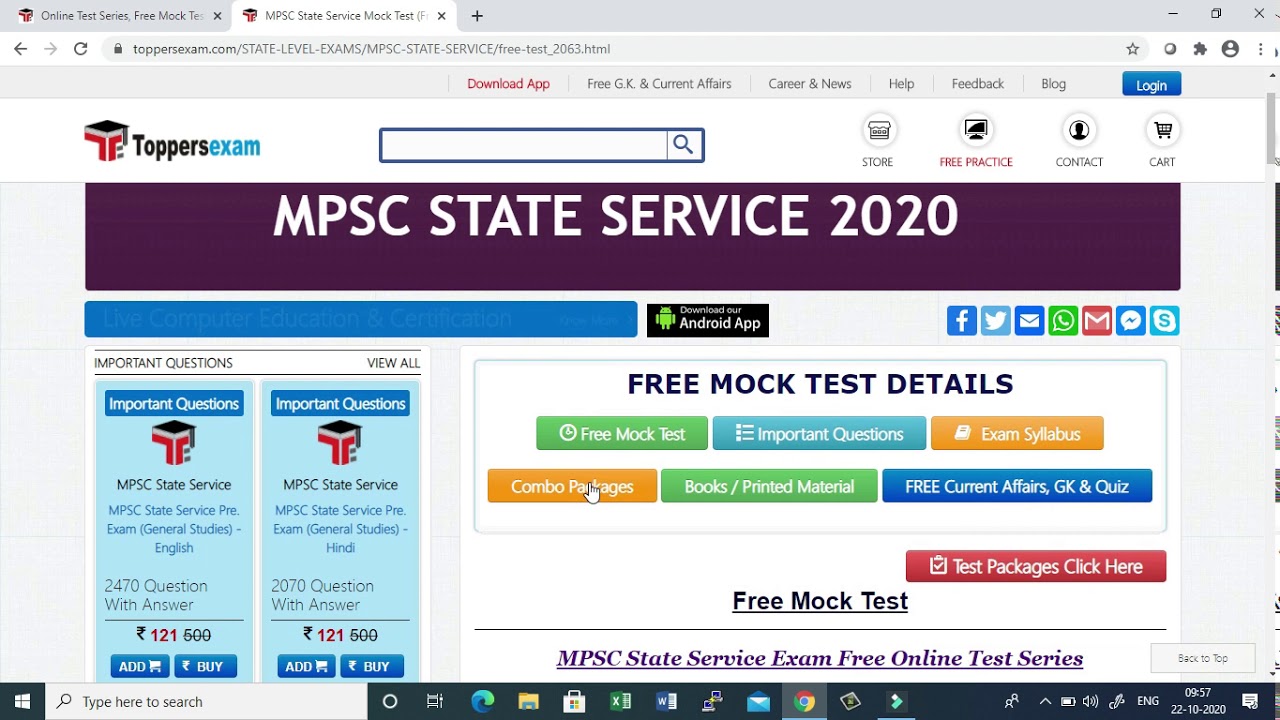Open Download App menu link

[x=508, y=84]
